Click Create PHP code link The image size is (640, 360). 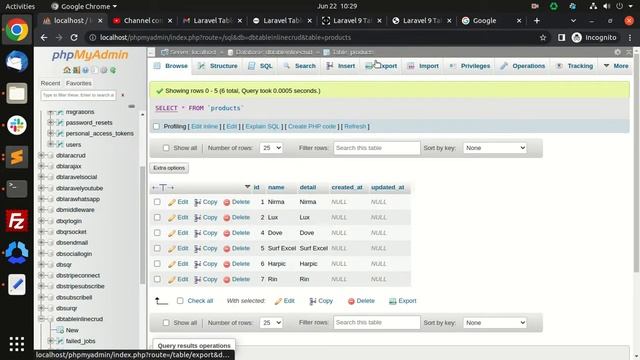pos(312,127)
